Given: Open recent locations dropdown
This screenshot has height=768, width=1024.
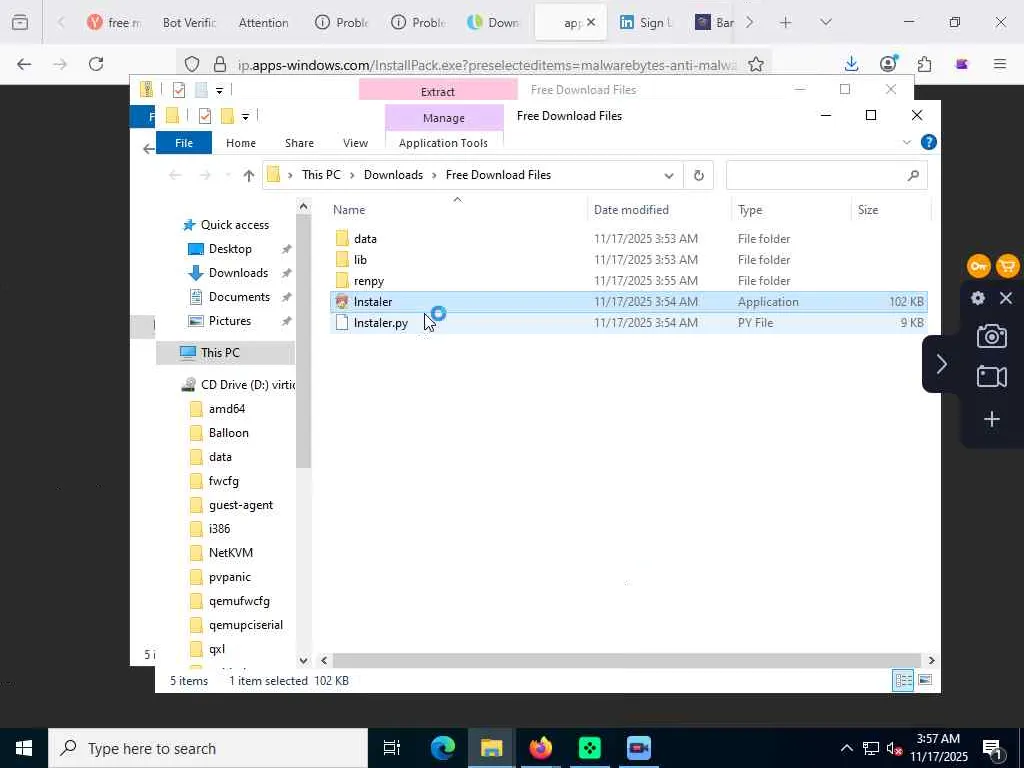Looking at the screenshot, I should (x=227, y=175).
